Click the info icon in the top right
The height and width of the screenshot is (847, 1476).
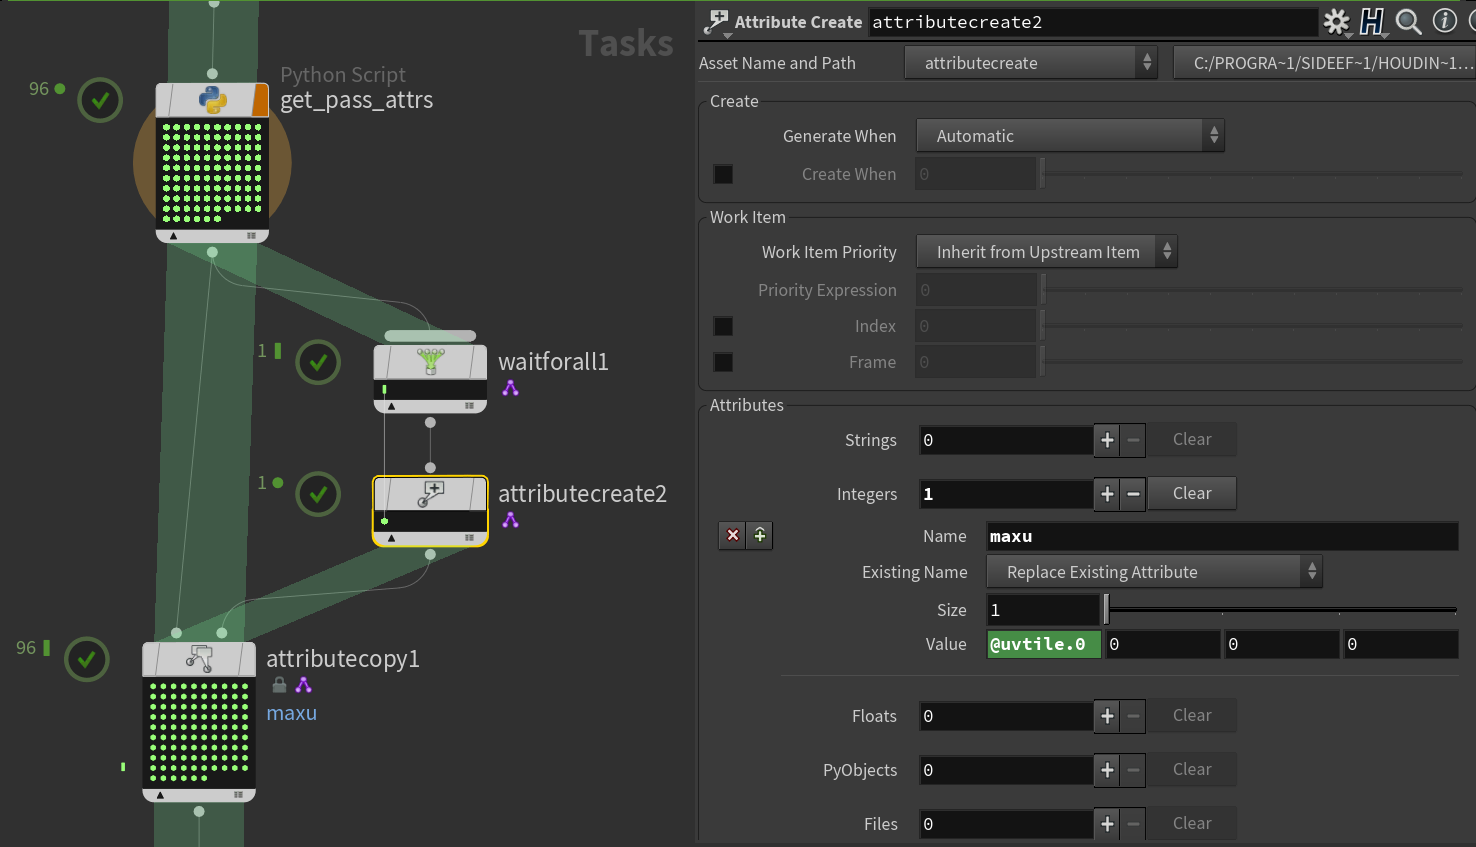[1443, 21]
